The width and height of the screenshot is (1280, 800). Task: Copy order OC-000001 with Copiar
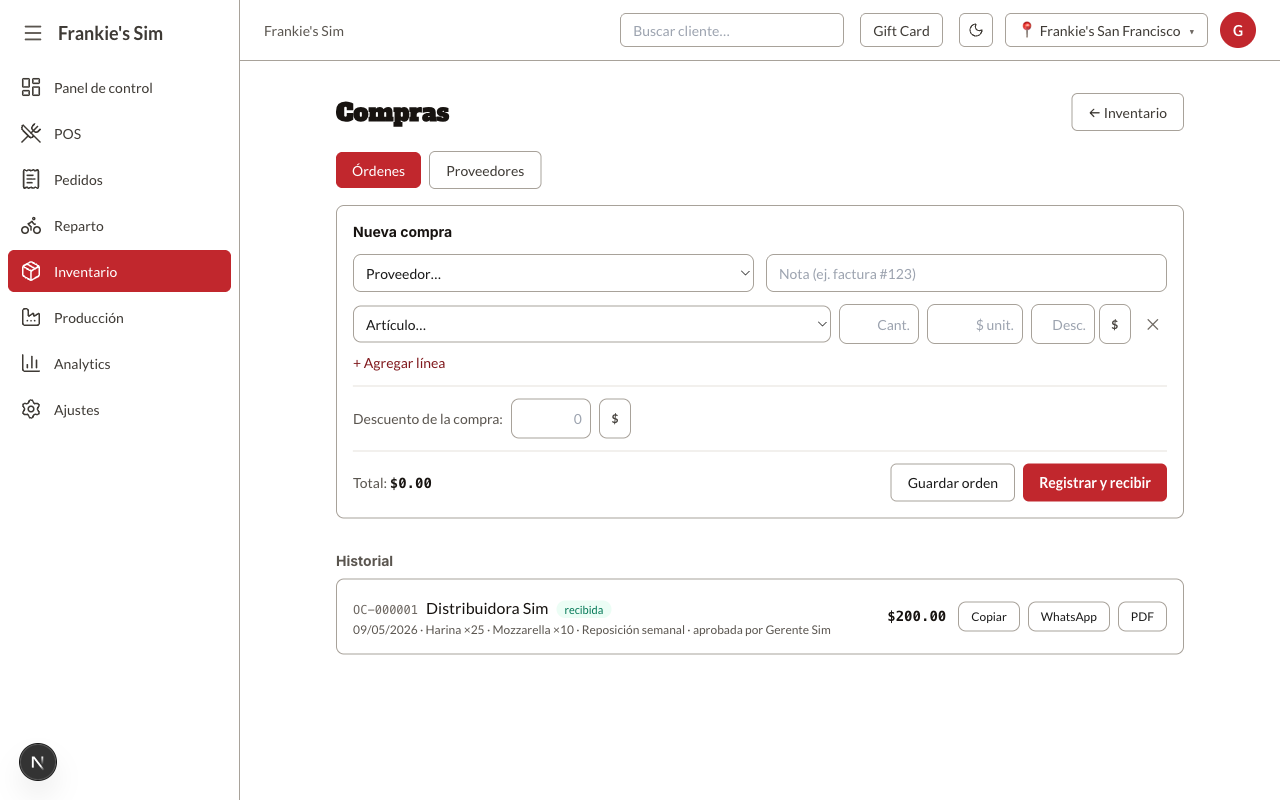pos(989,617)
